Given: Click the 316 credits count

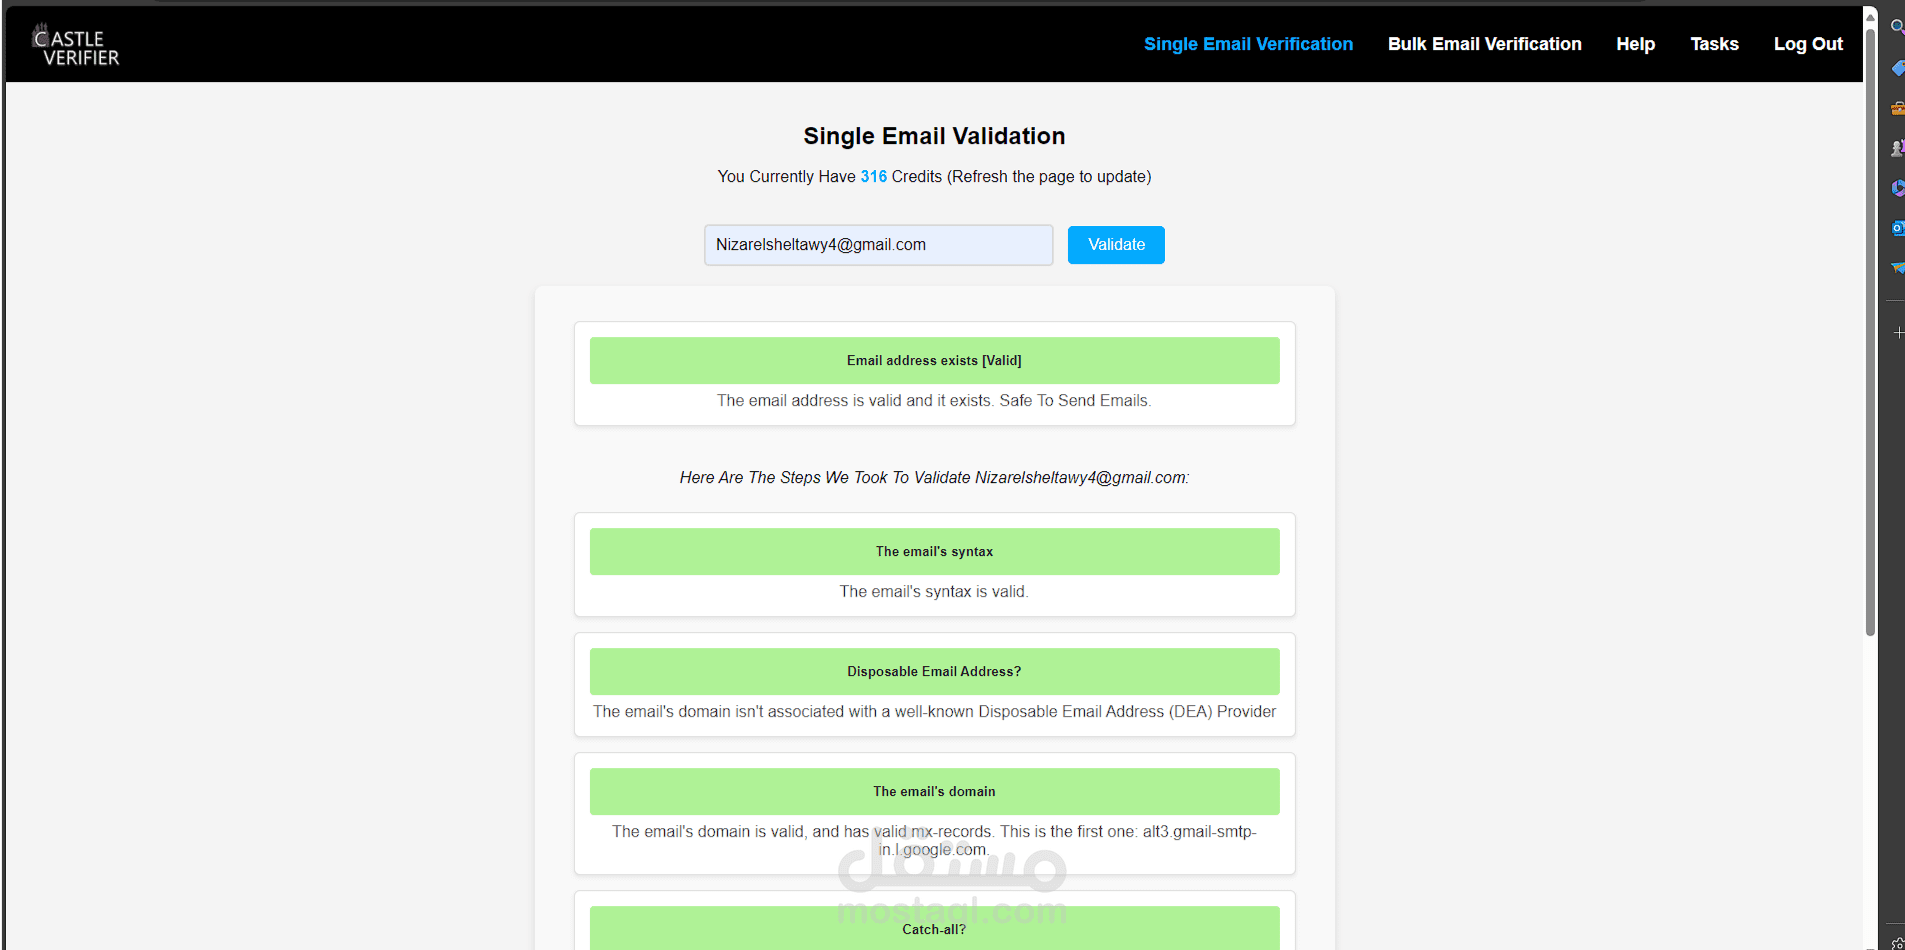Looking at the screenshot, I should (x=873, y=177).
